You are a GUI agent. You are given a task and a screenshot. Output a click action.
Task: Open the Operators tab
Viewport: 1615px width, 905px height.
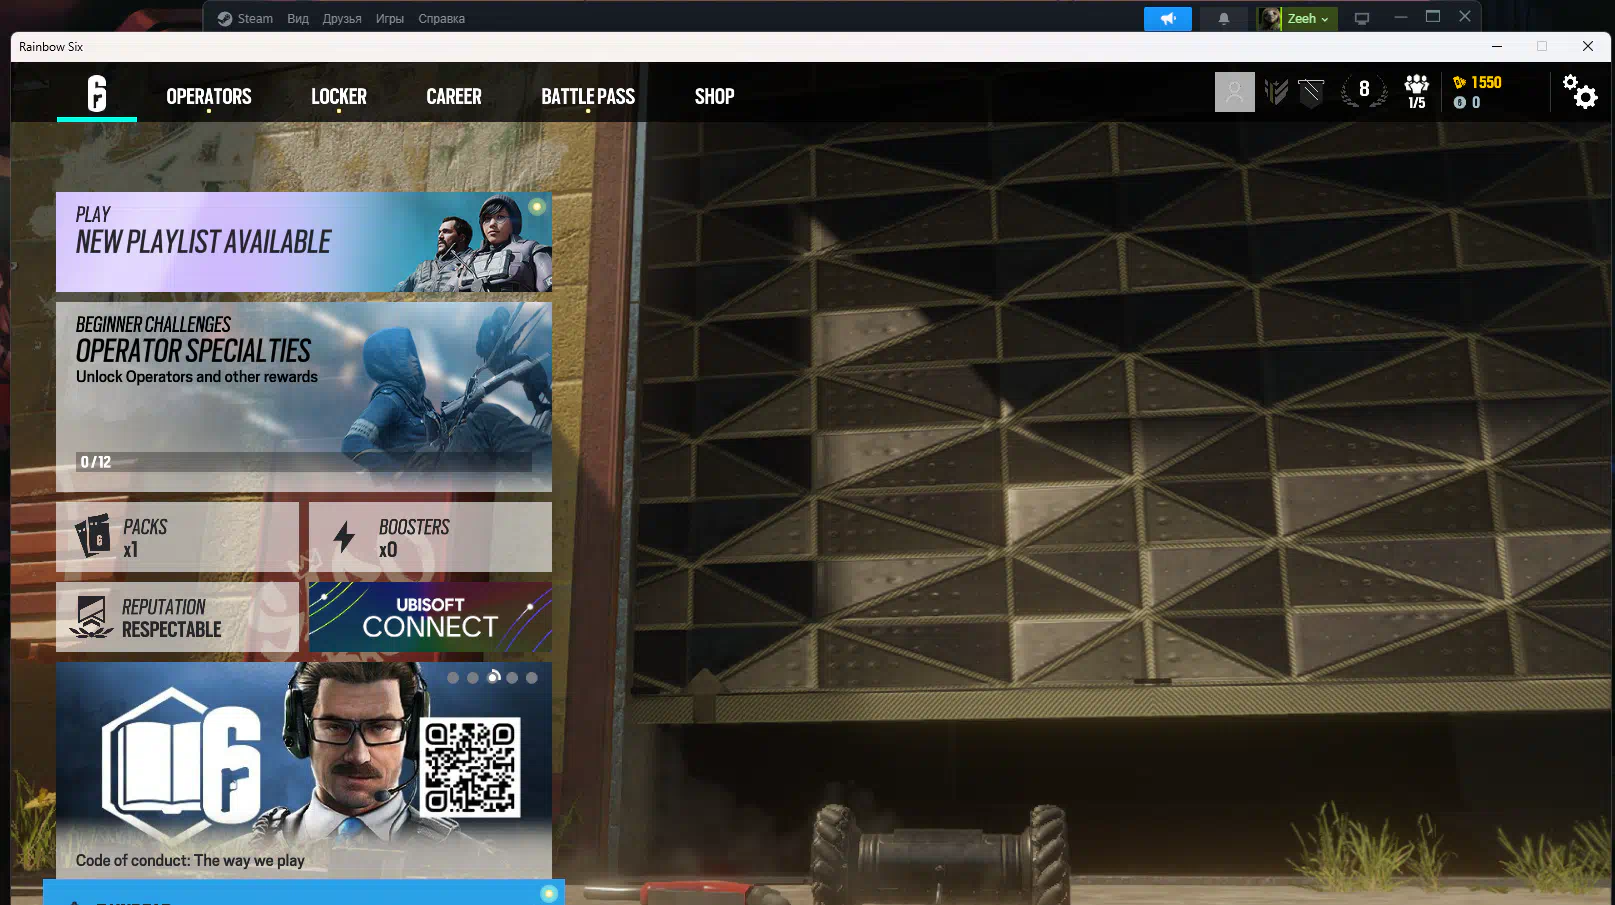pos(209,96)
